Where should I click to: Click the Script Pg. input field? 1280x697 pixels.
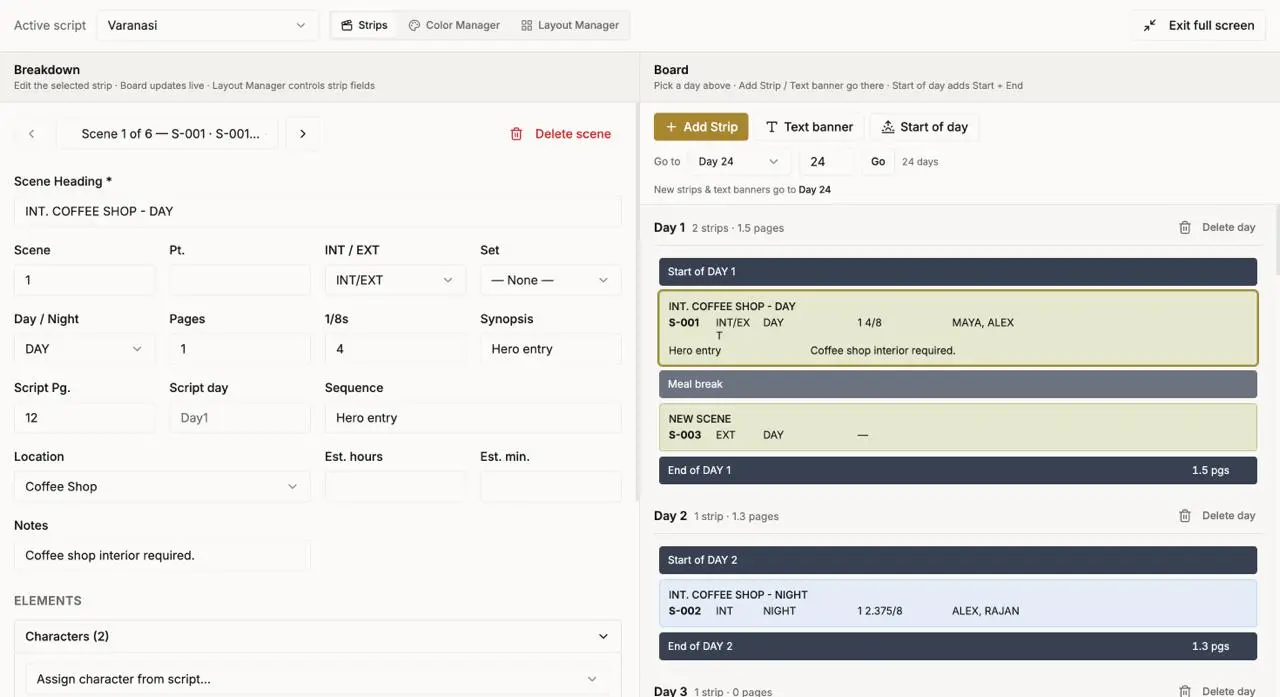[84, 418]
